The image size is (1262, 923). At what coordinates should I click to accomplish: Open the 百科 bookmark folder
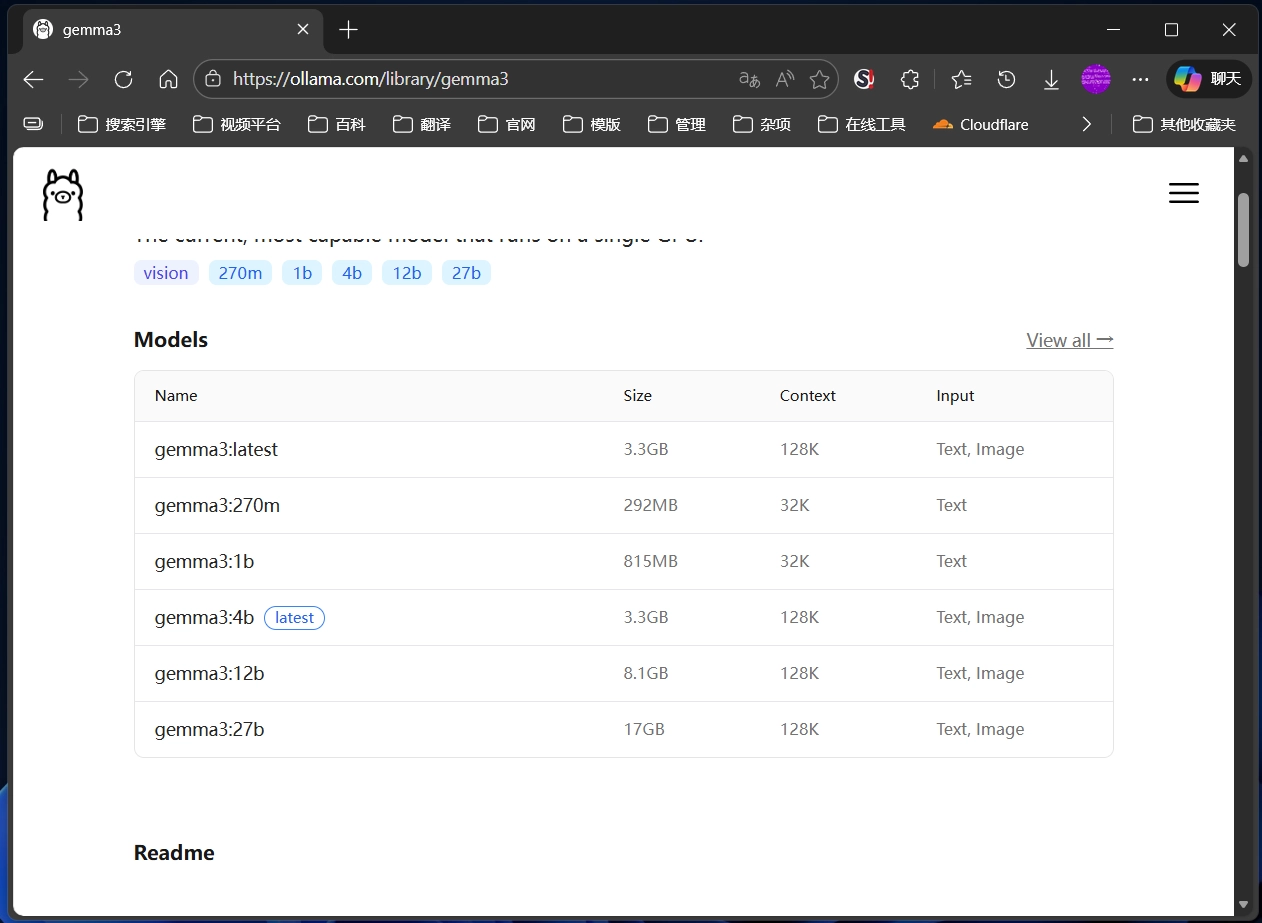[337, 124]
